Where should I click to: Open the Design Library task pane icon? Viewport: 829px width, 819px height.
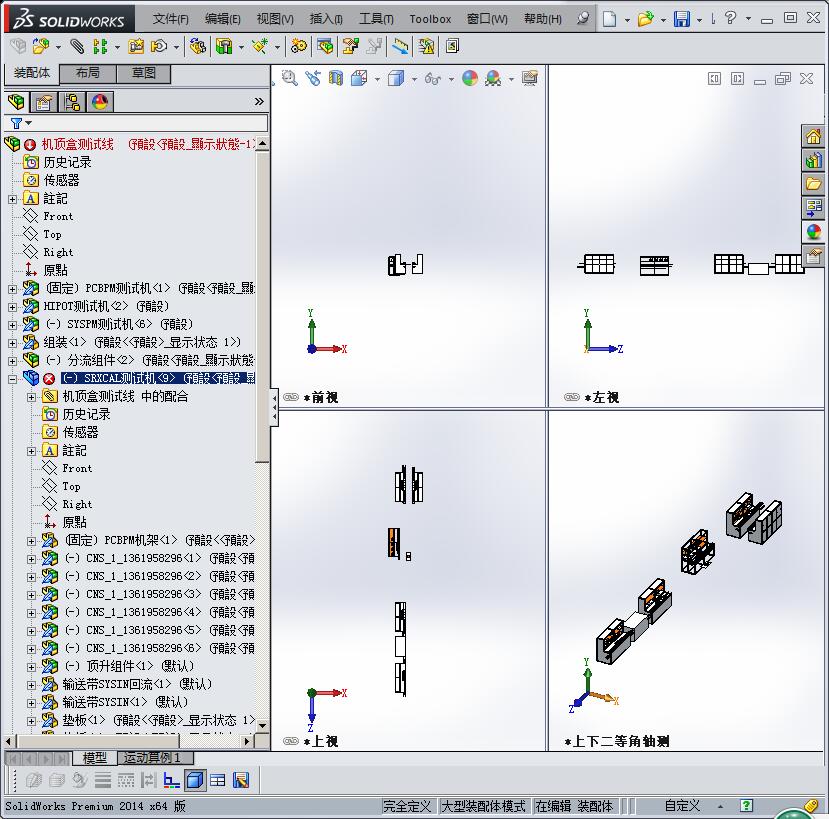click(x=813, y=160)
